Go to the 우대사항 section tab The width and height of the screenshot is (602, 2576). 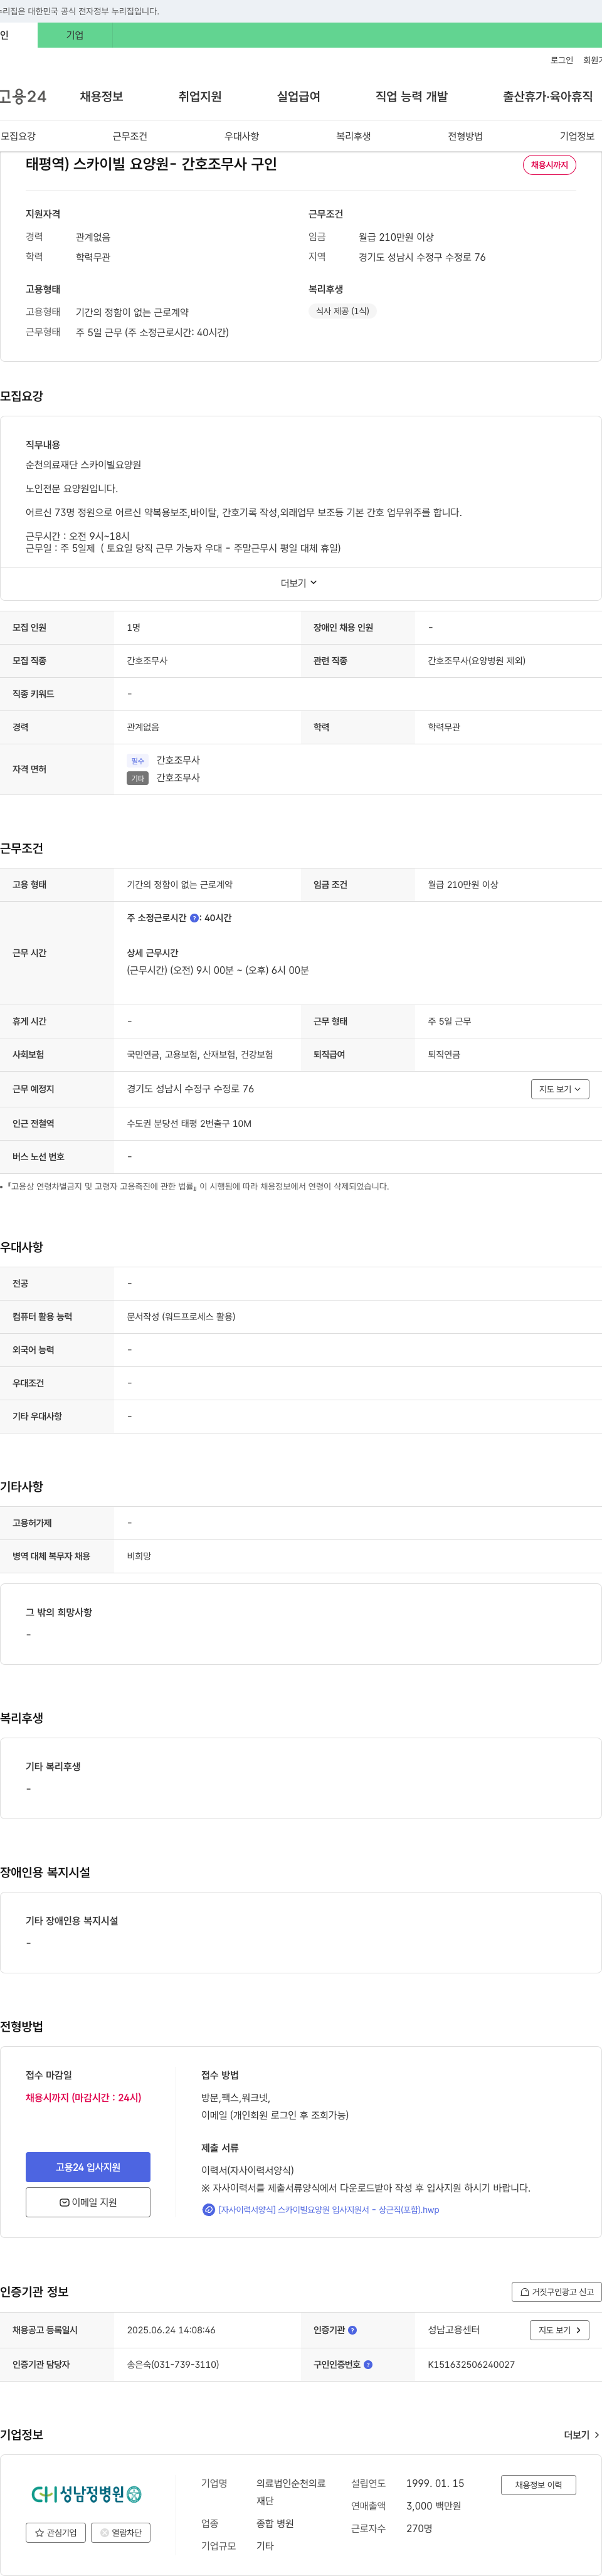[241, 136]
